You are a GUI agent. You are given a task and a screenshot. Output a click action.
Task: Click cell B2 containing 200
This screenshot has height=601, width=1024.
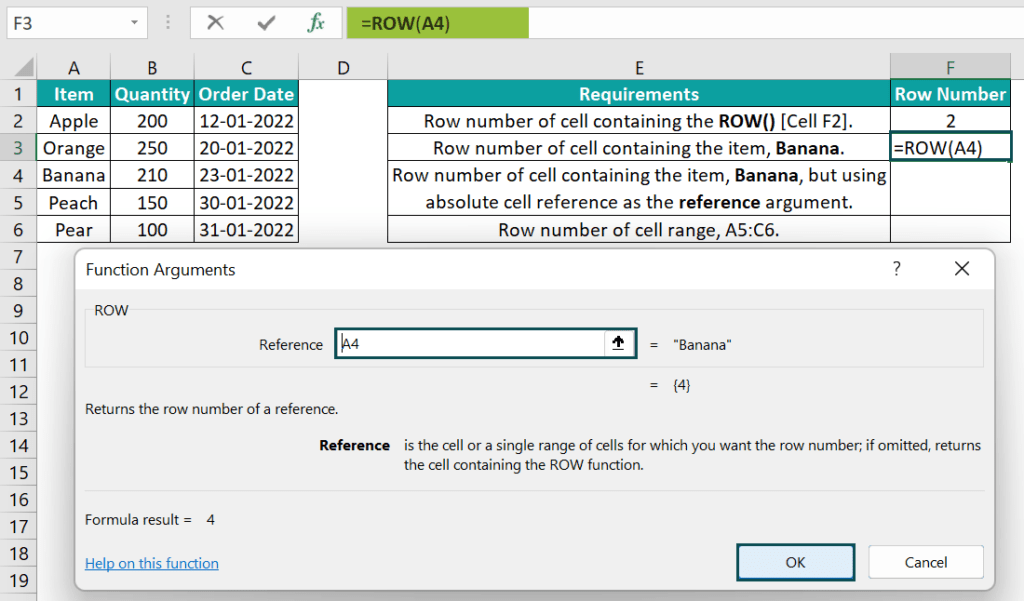coord(152,121)
